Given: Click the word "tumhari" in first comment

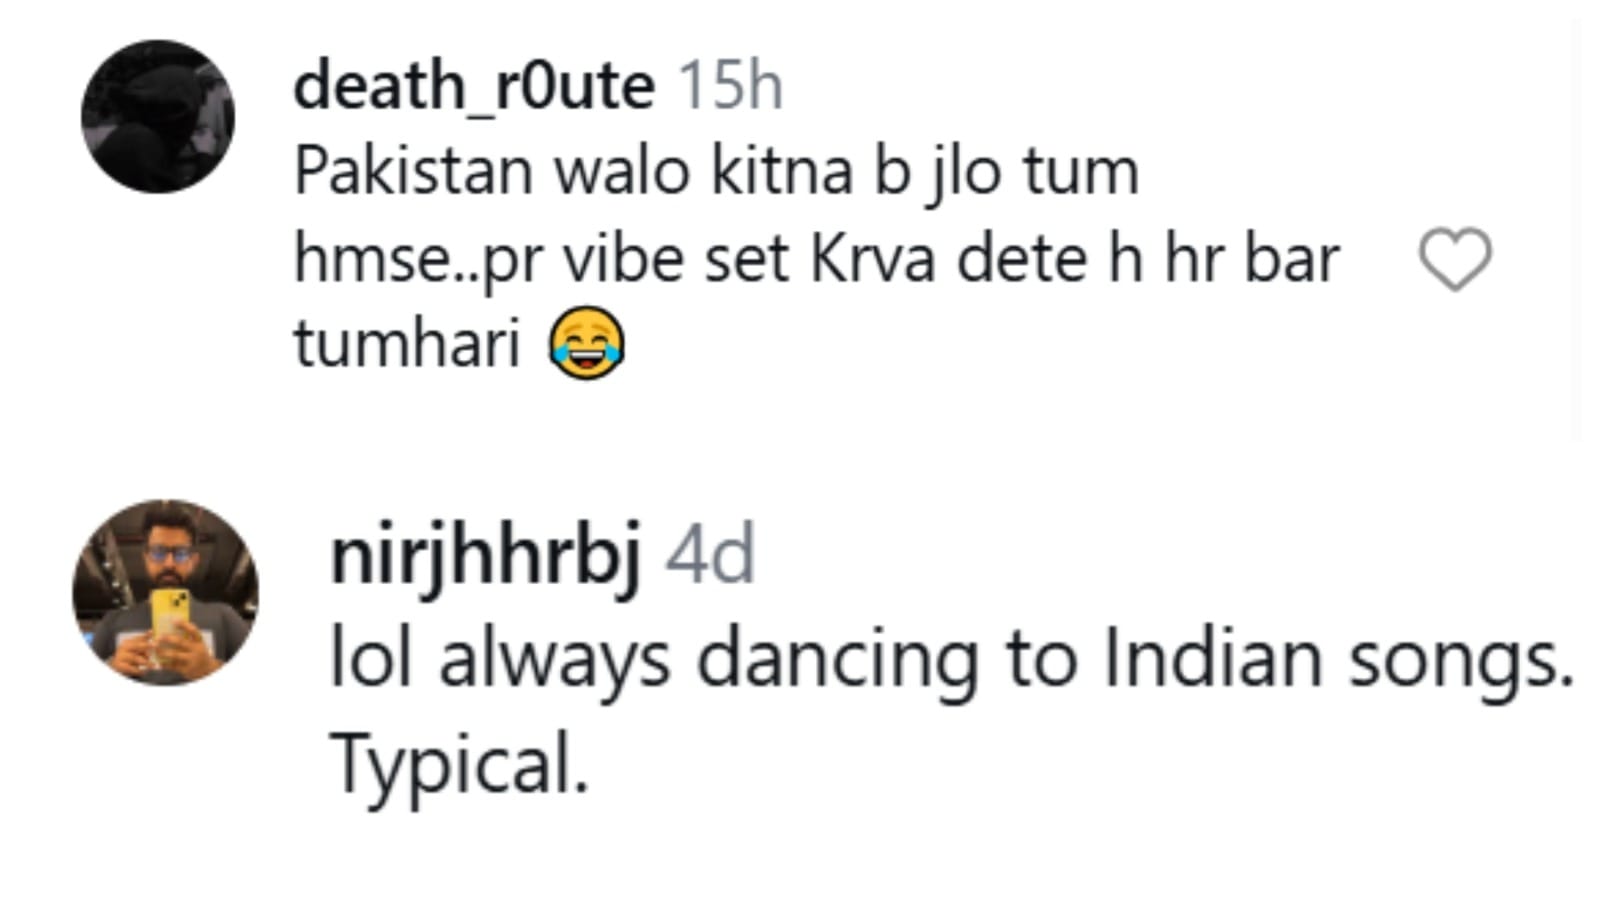Looking at the screenshot, I should pyautogui.click(x=407, y=344).
